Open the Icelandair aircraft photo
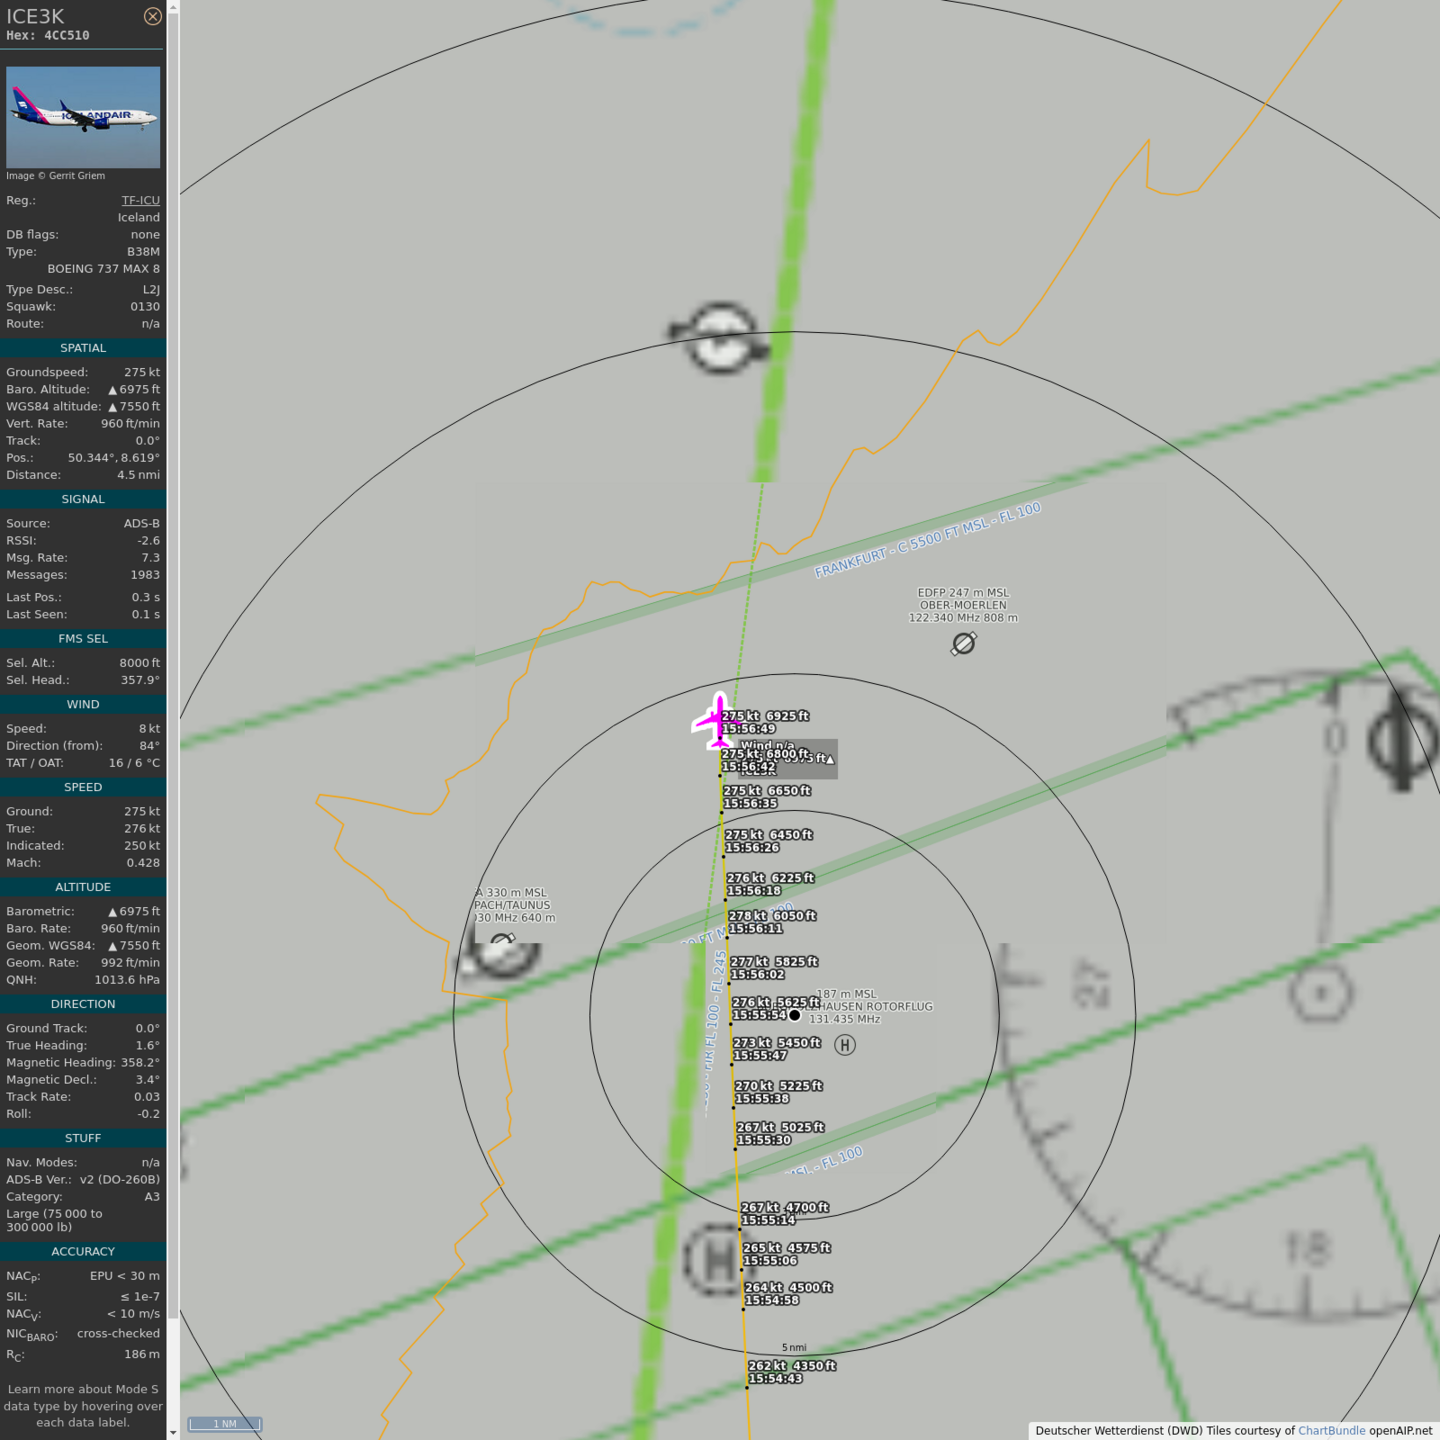This screenshot has height=1440, width=1440. [x=83, y=117]
